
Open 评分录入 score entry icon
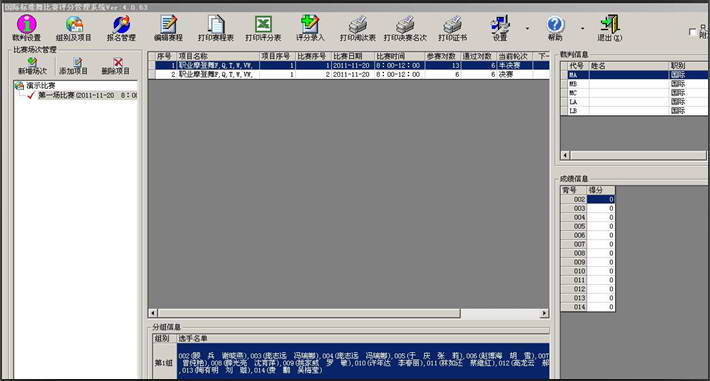point(310,29)
